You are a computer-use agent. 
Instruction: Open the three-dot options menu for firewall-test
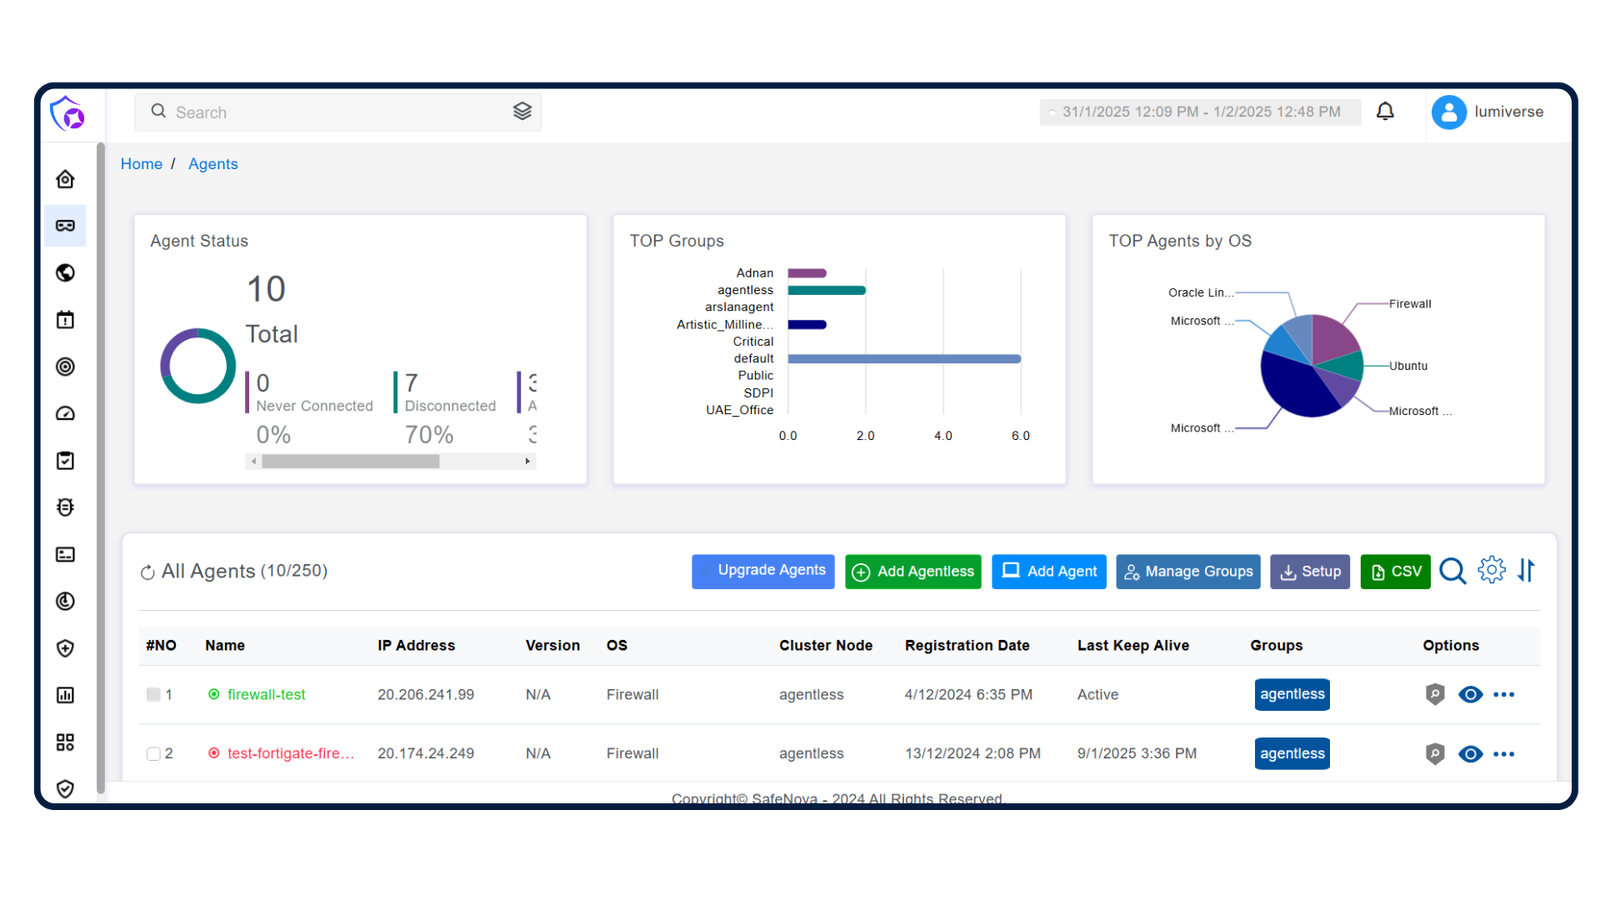tap(1504, 694)
